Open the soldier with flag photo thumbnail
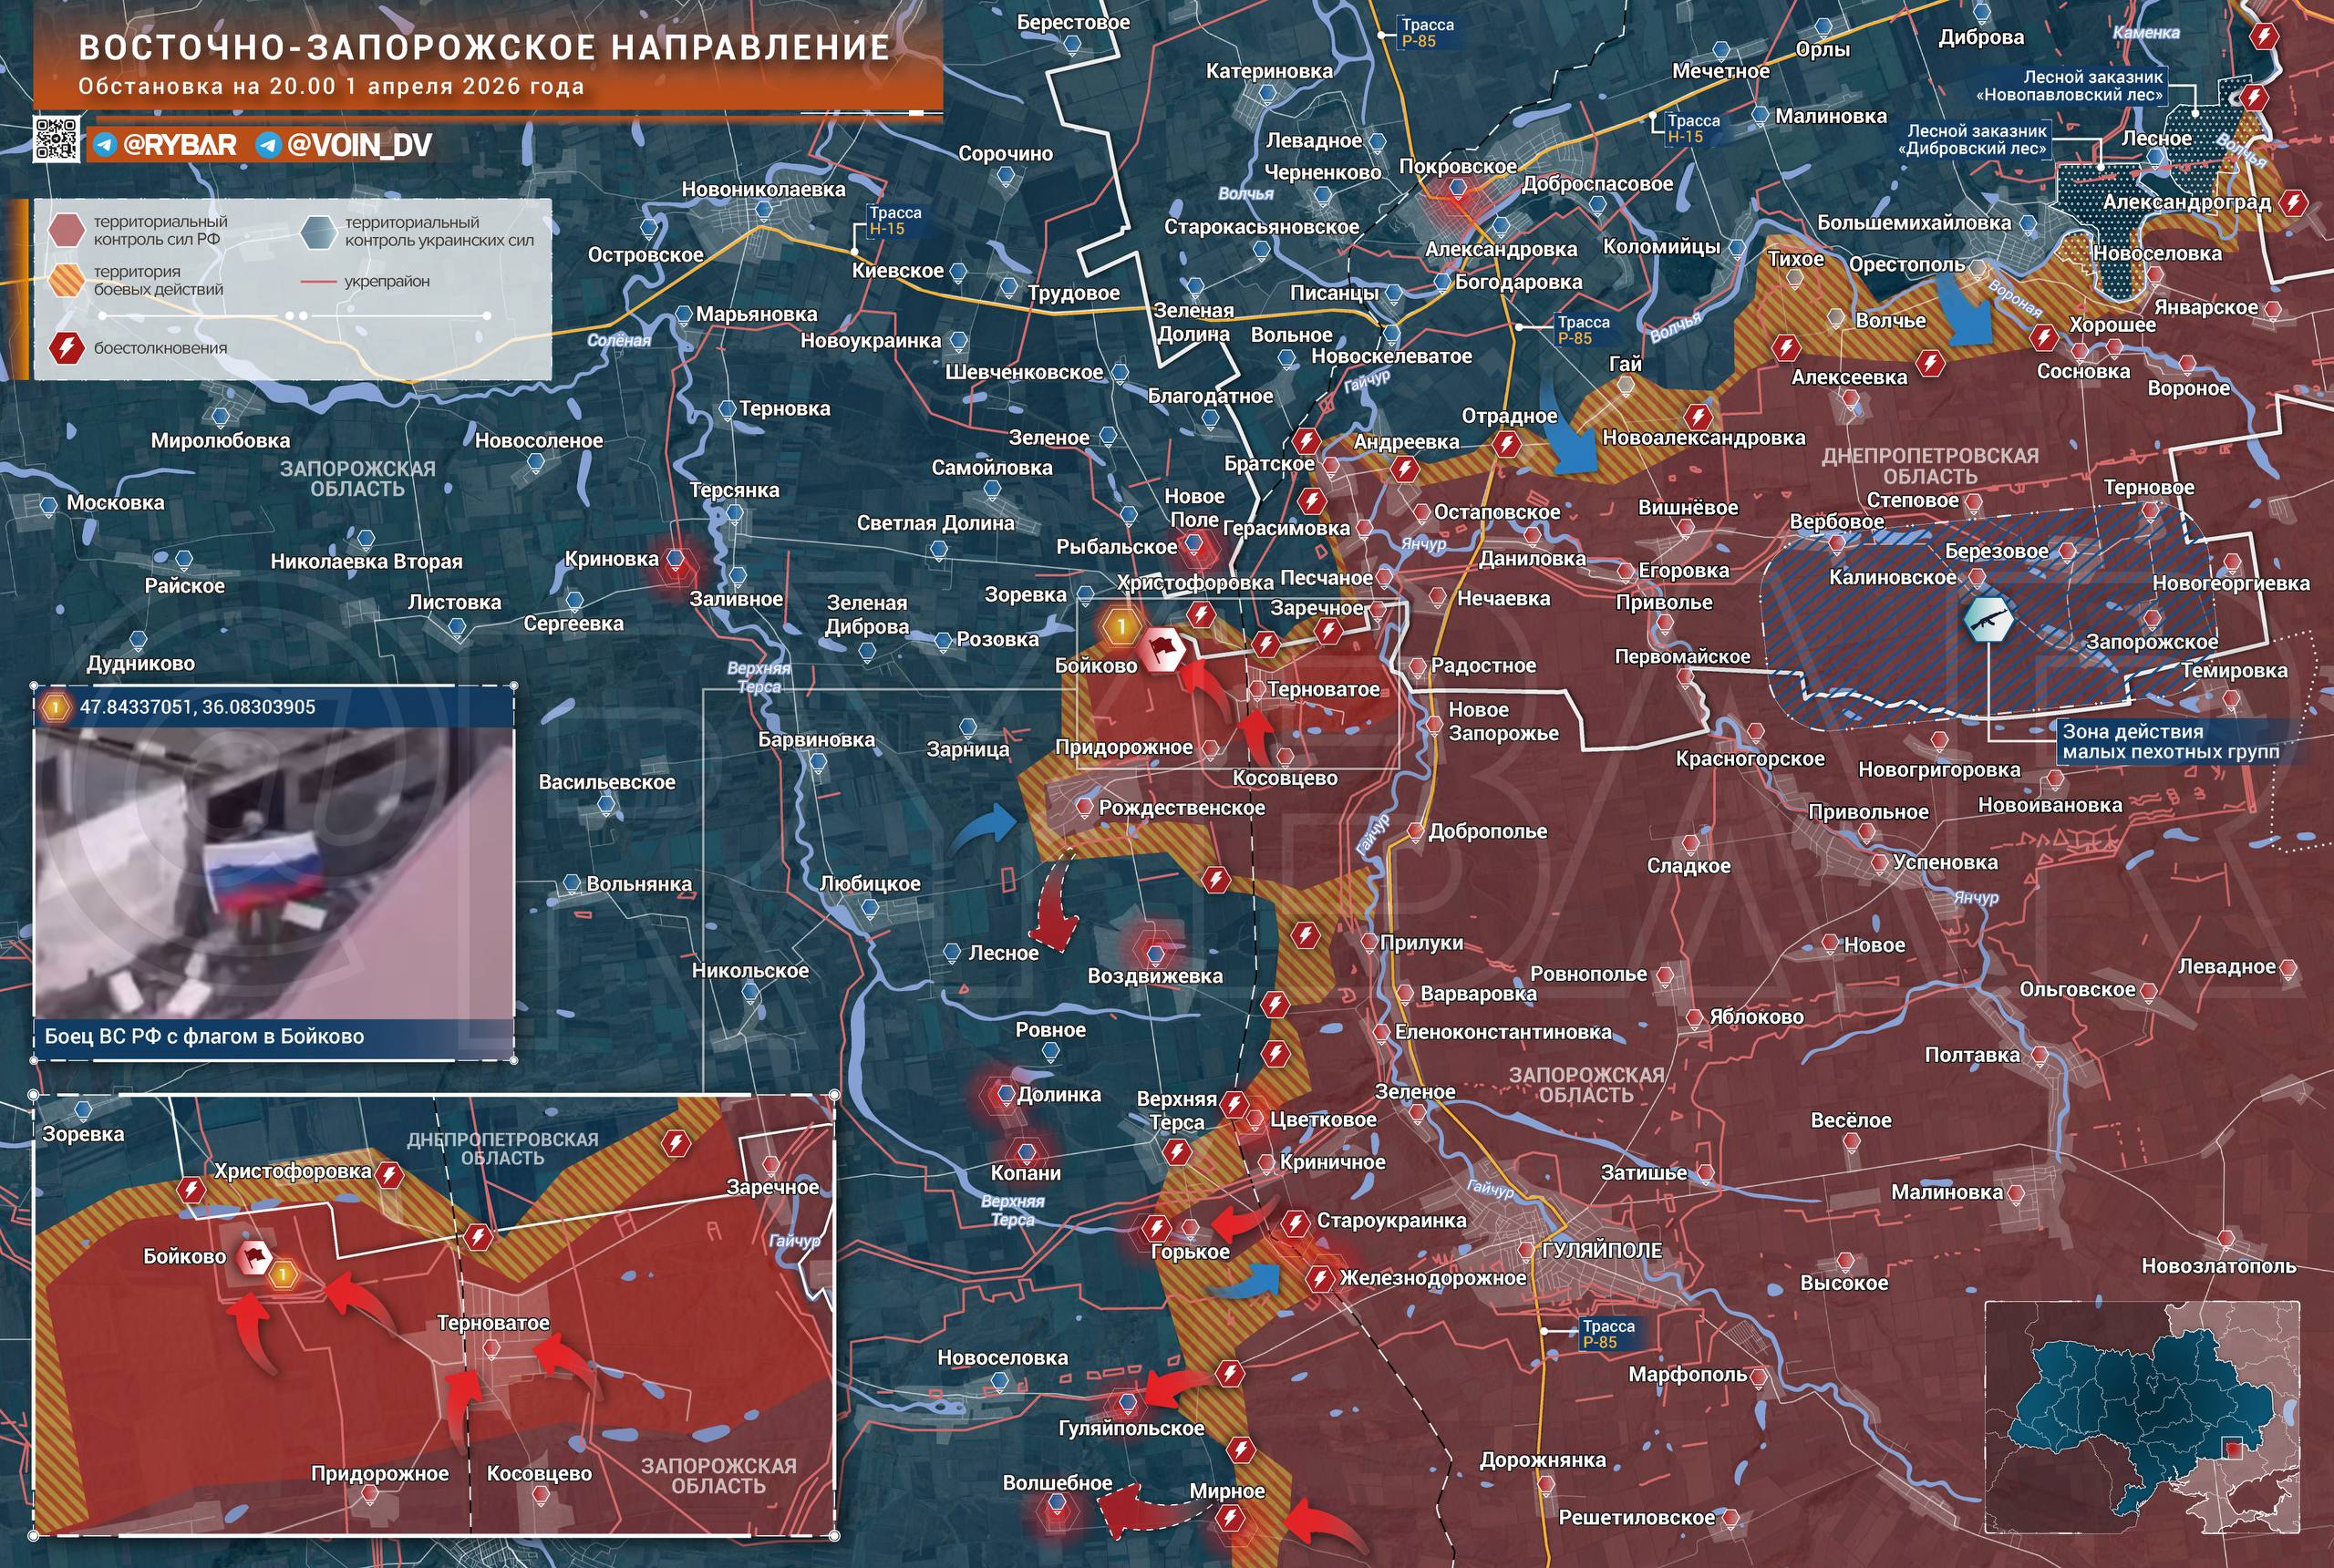The height and width of the screenshot is (1568, 2334). 274,872
